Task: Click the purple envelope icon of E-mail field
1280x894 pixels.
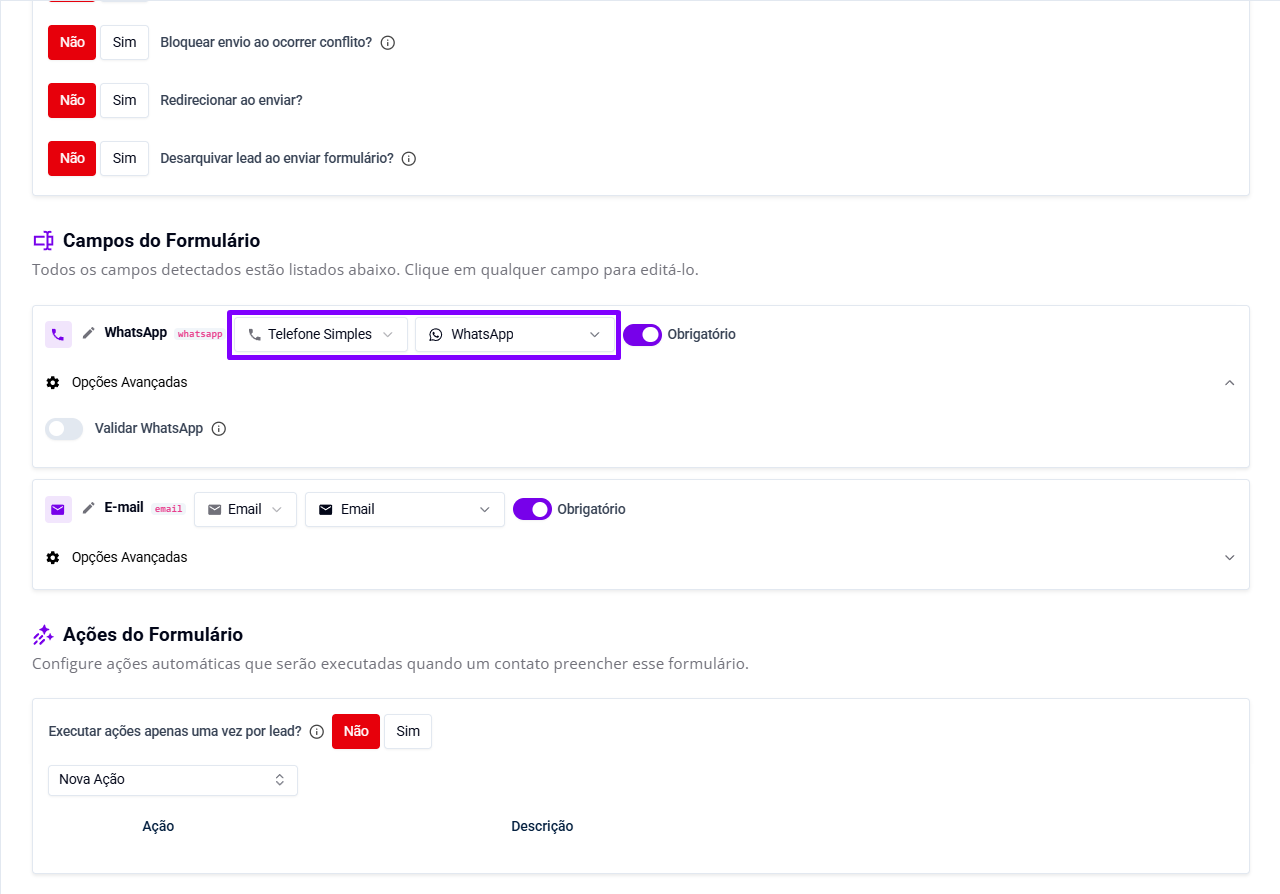Action: [58, 509]
